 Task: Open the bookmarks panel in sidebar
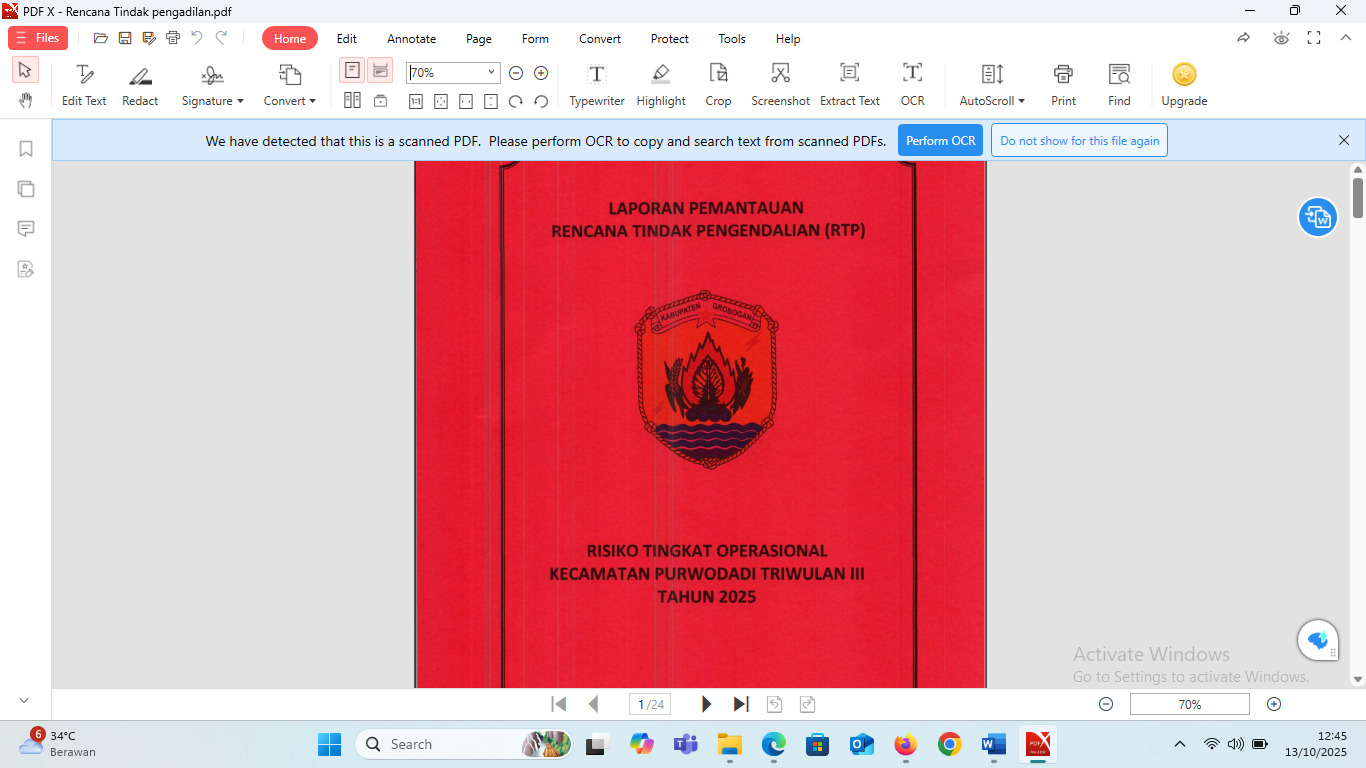[26, 149]
